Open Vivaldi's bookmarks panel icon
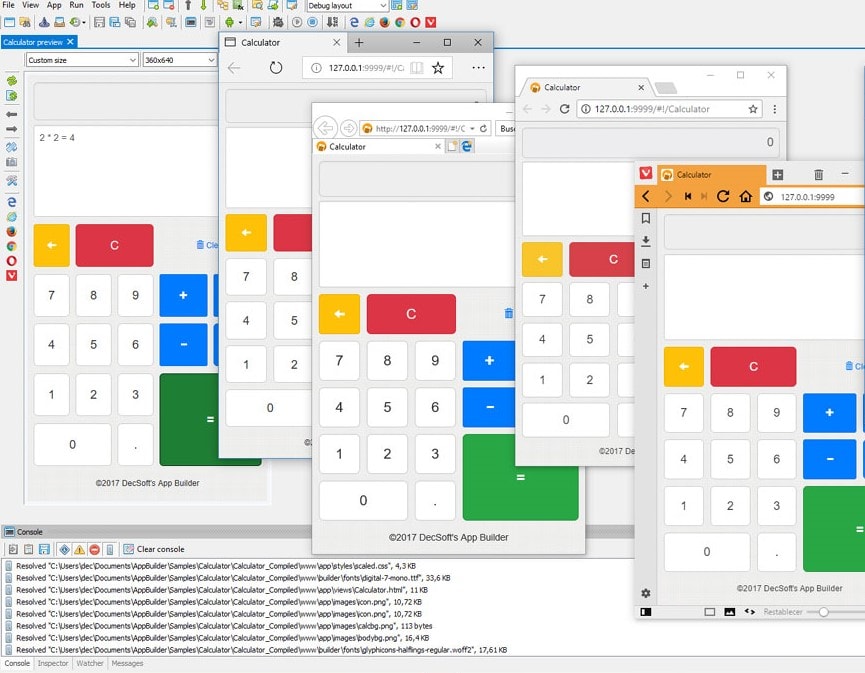The width and height of the screenshot is (865, 673). (x=646, y=218)
